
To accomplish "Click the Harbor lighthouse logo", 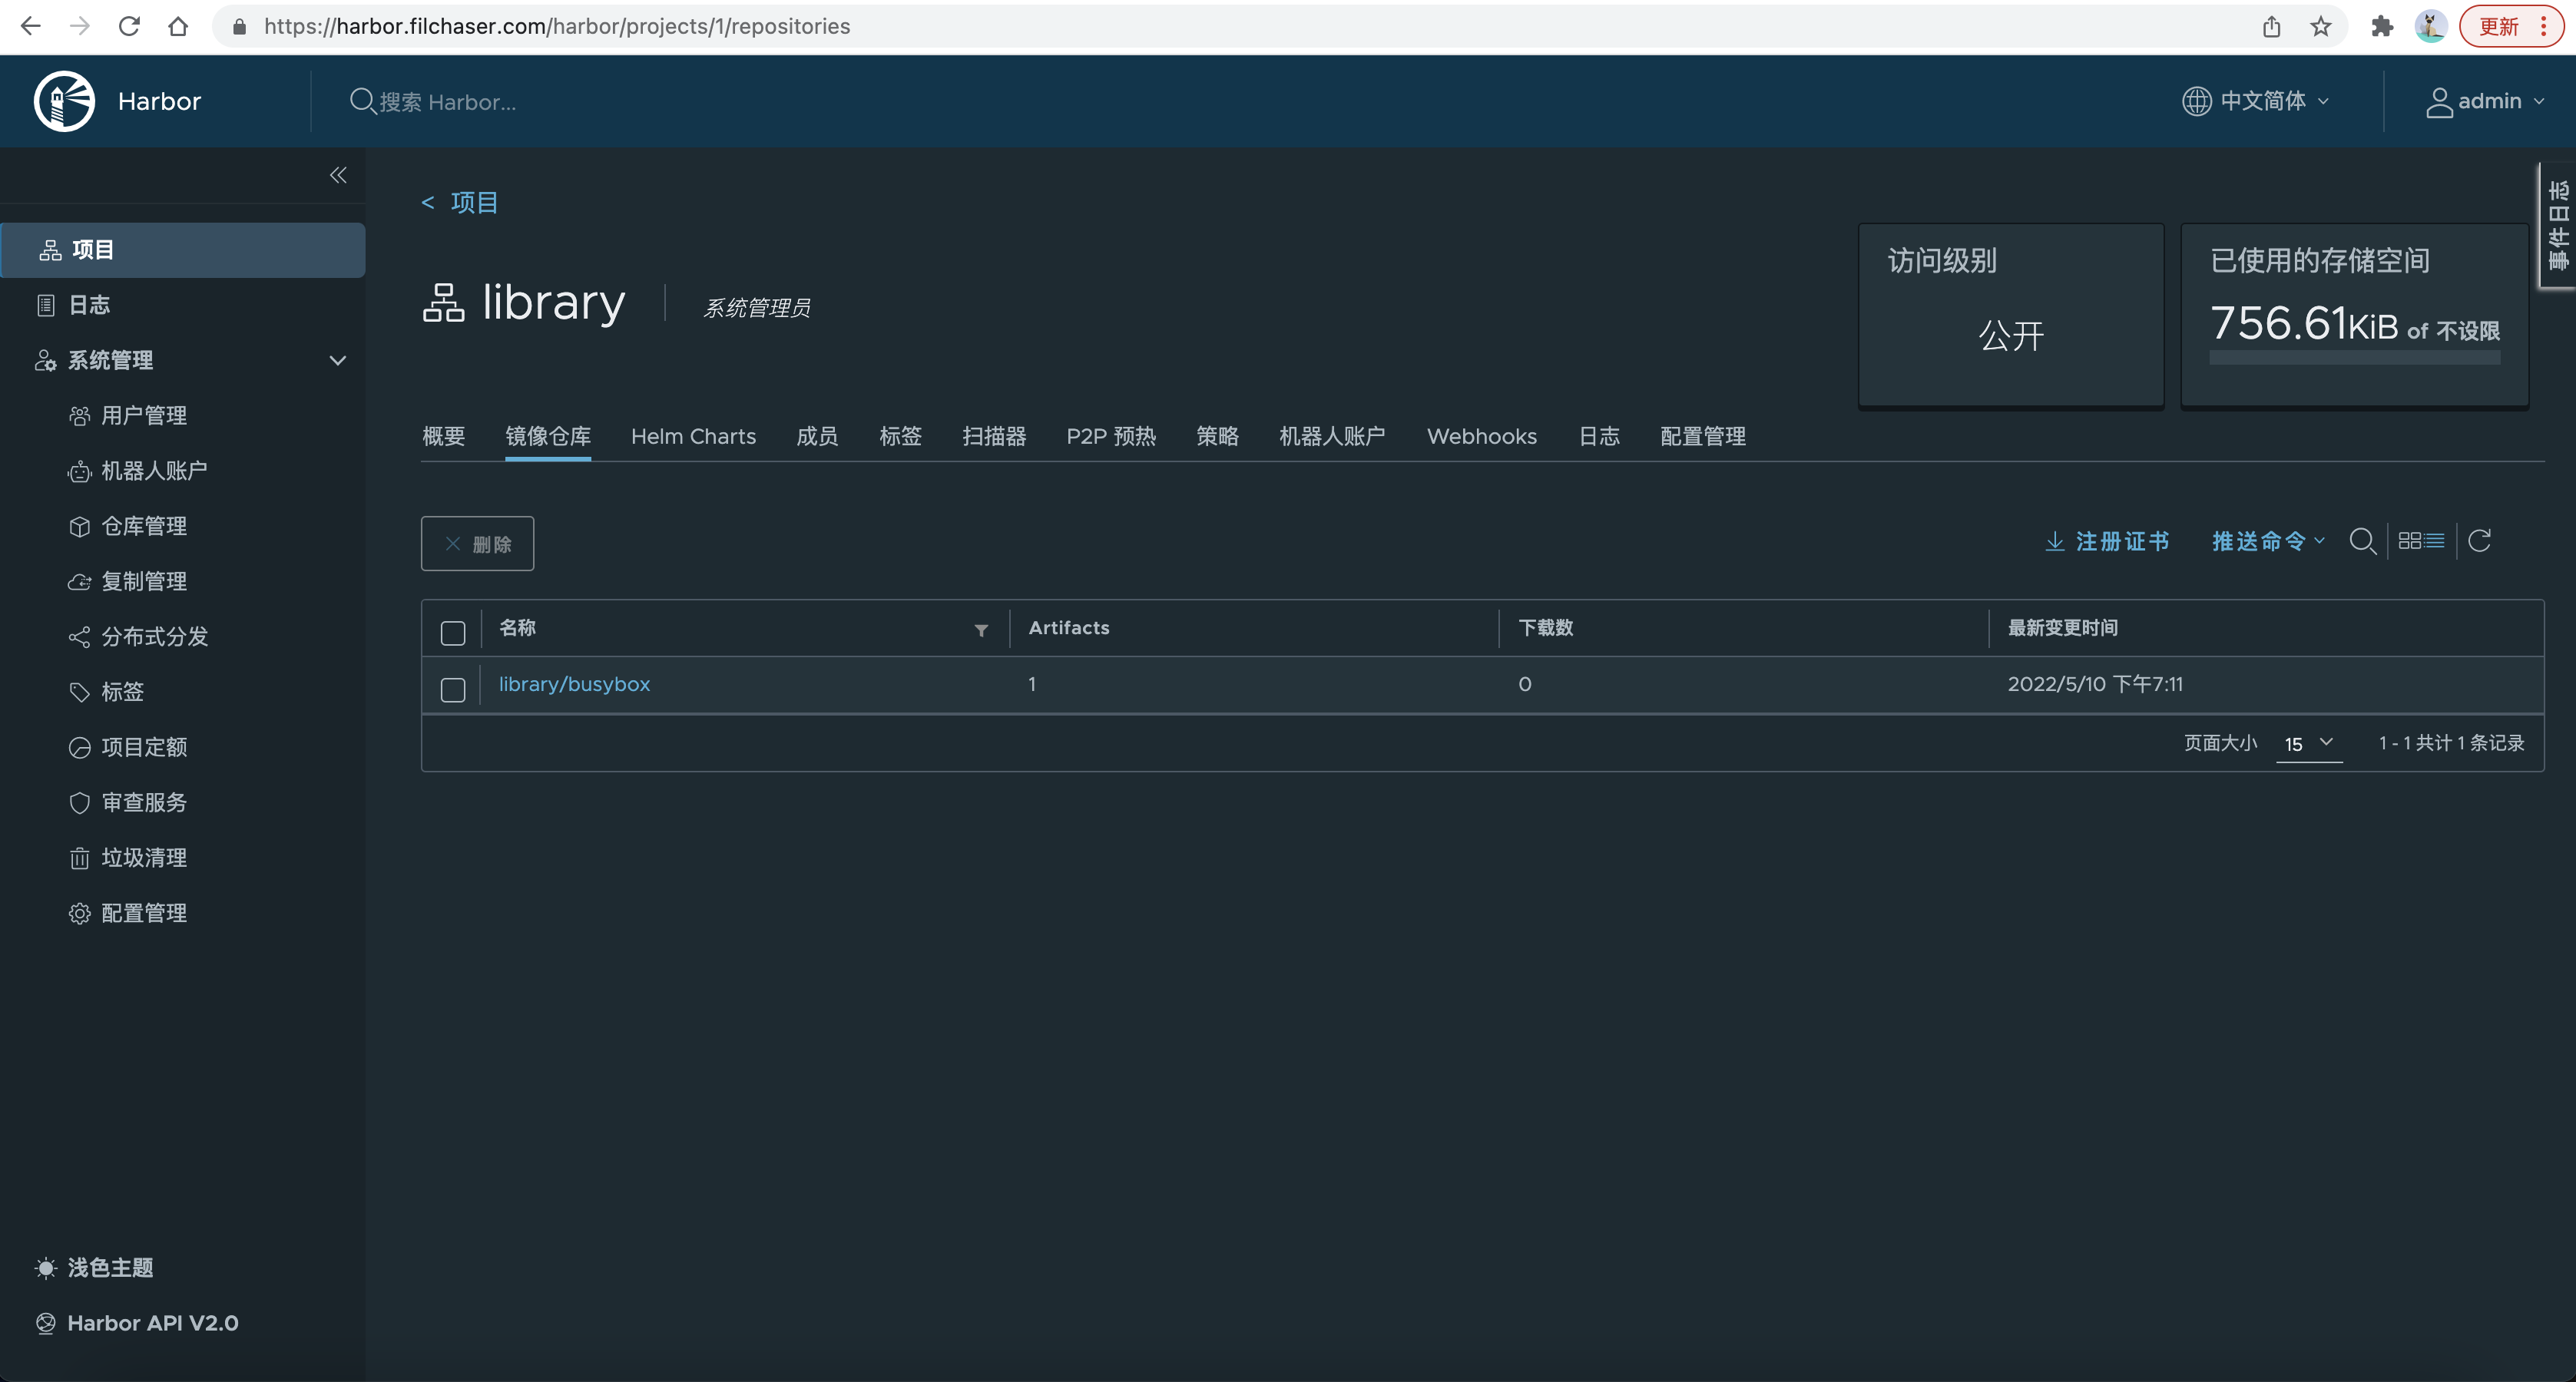I will (x=64, y=101).
